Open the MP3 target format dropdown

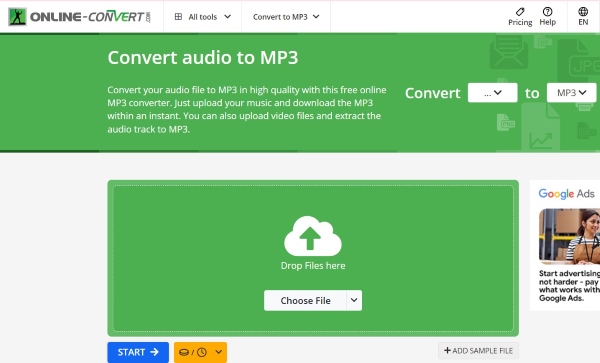pyautogui.click(x=571, y=93)
